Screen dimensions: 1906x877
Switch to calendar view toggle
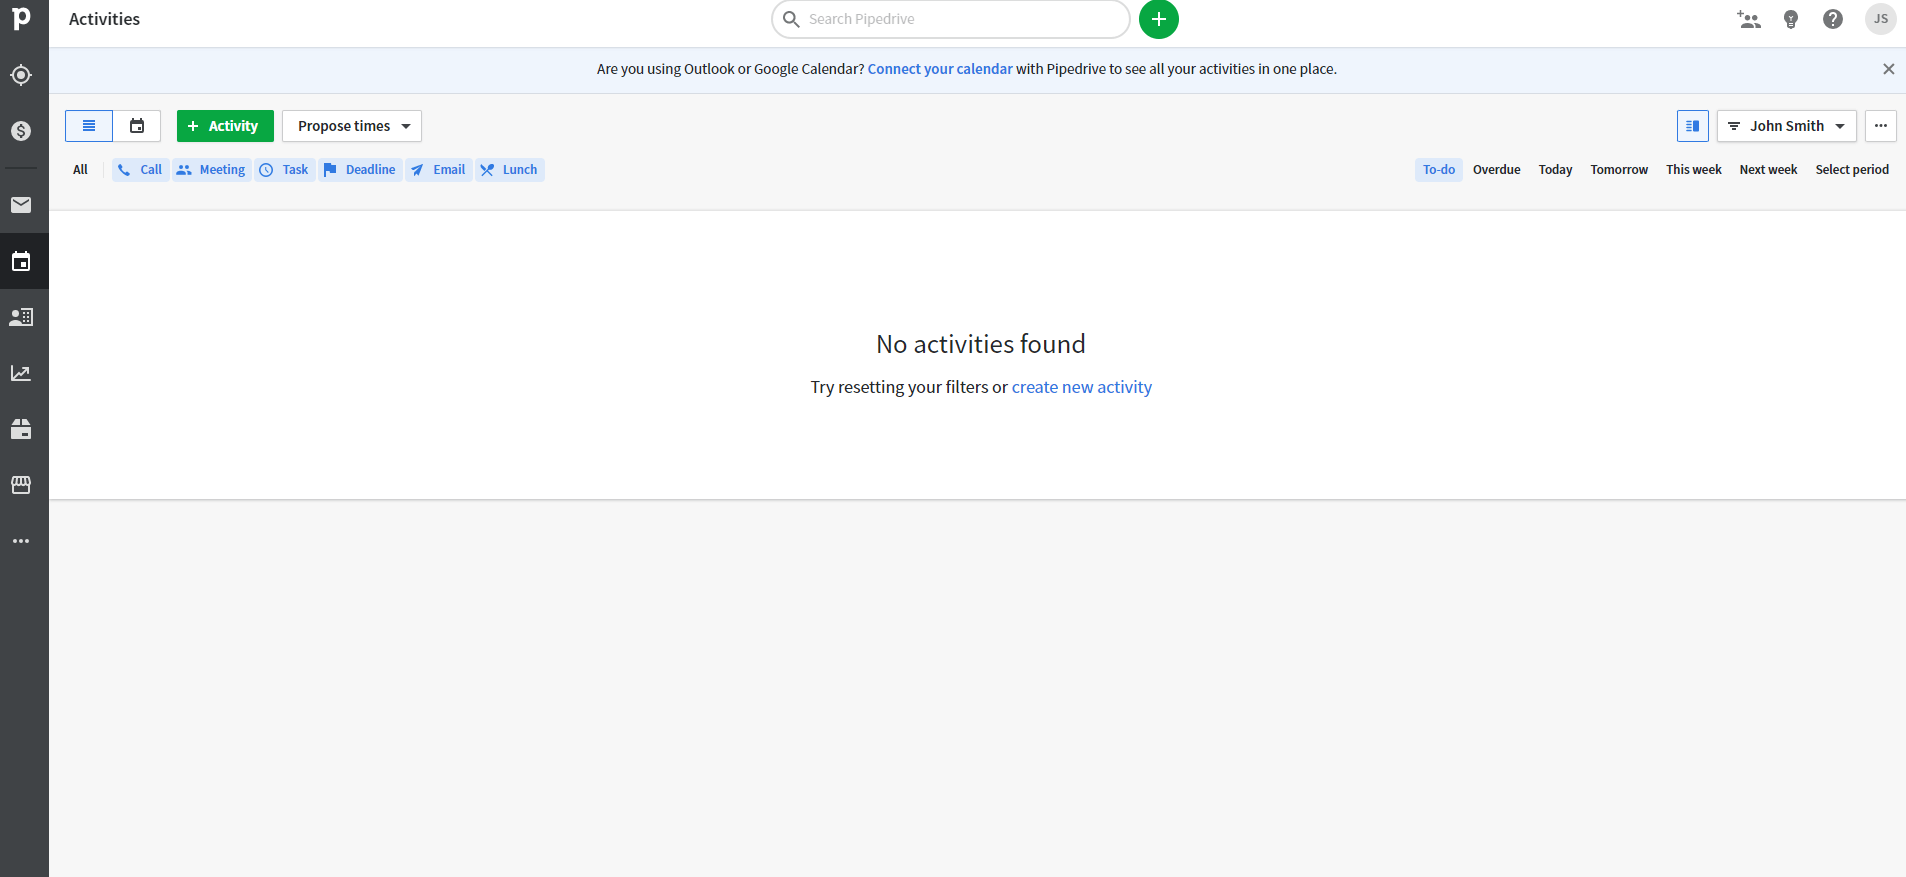tap(137, 126)
